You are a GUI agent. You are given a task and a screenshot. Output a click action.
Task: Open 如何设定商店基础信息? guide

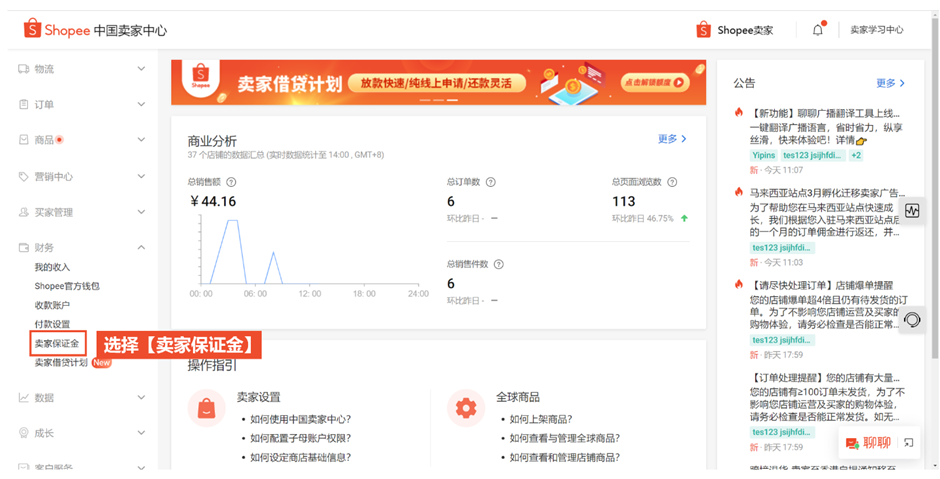tap(300, 457)
